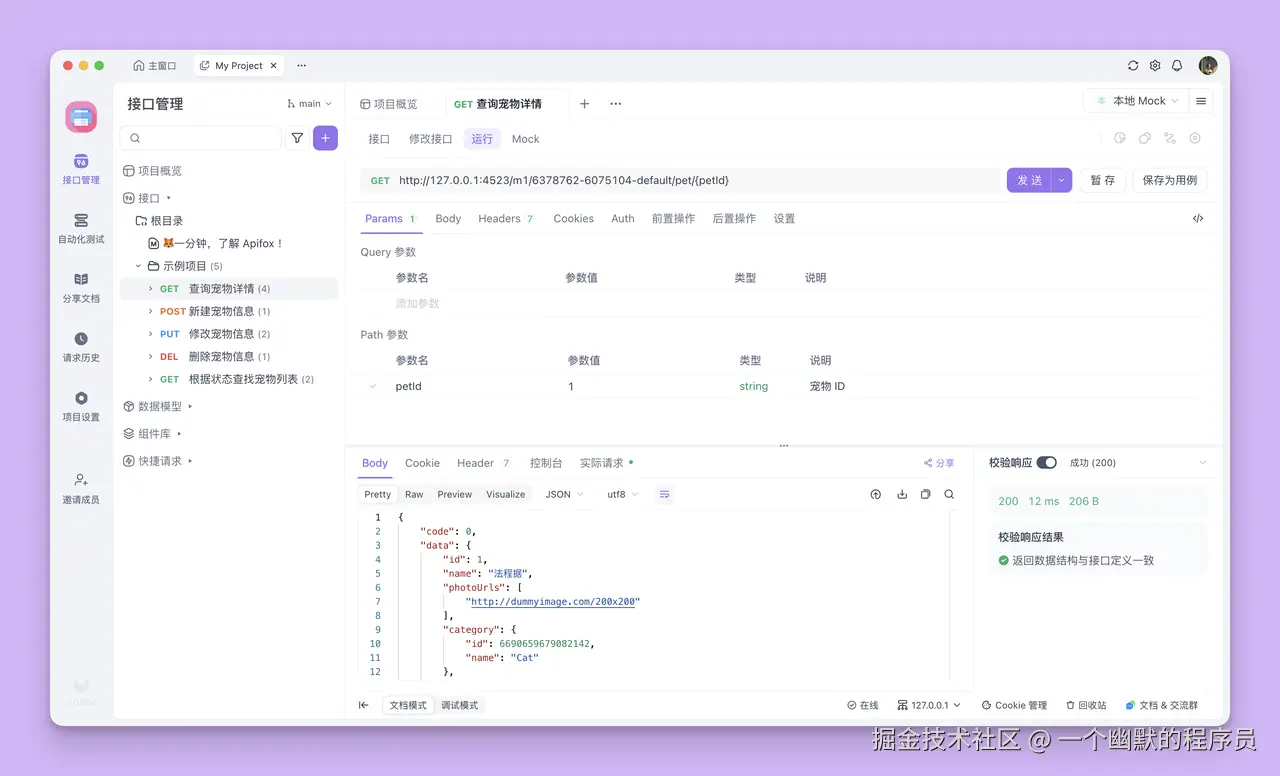The image size is (1280, 776).
Task: Toggle 文档模式 at the bottom left
Action: point(407,705)
